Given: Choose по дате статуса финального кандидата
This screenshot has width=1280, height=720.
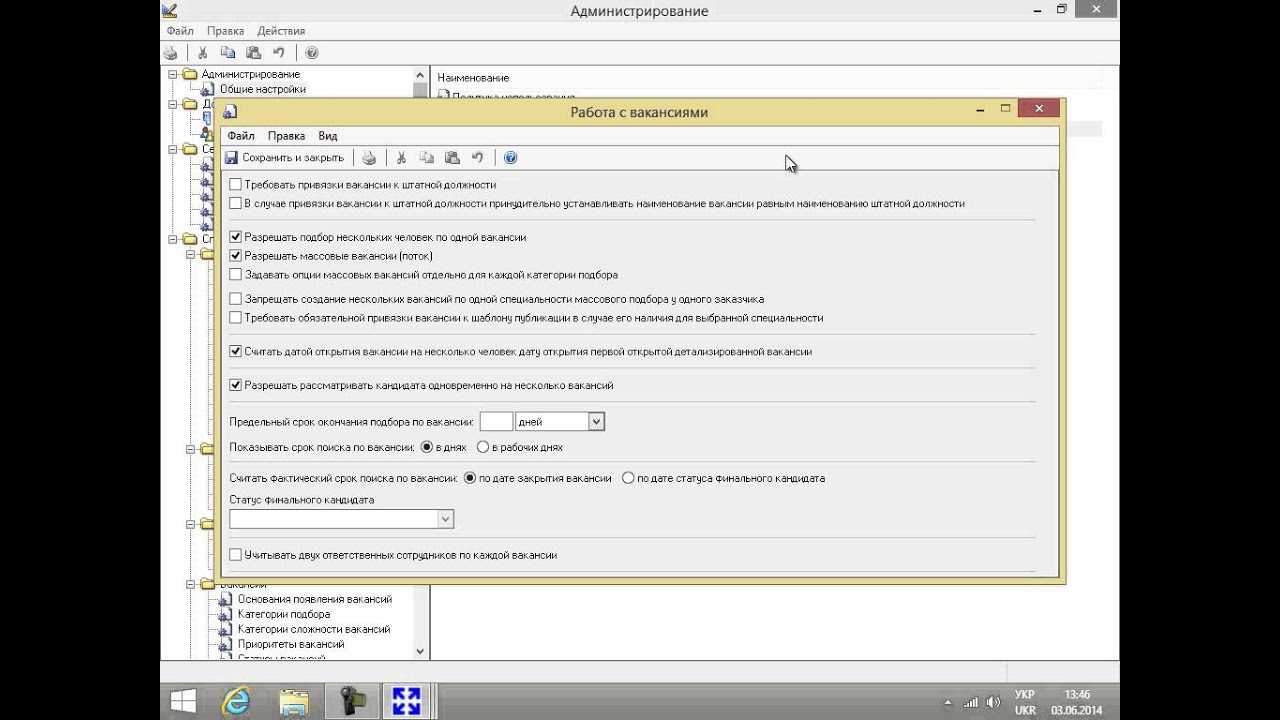Looking at the screenshot, I should tap(628, 478).
